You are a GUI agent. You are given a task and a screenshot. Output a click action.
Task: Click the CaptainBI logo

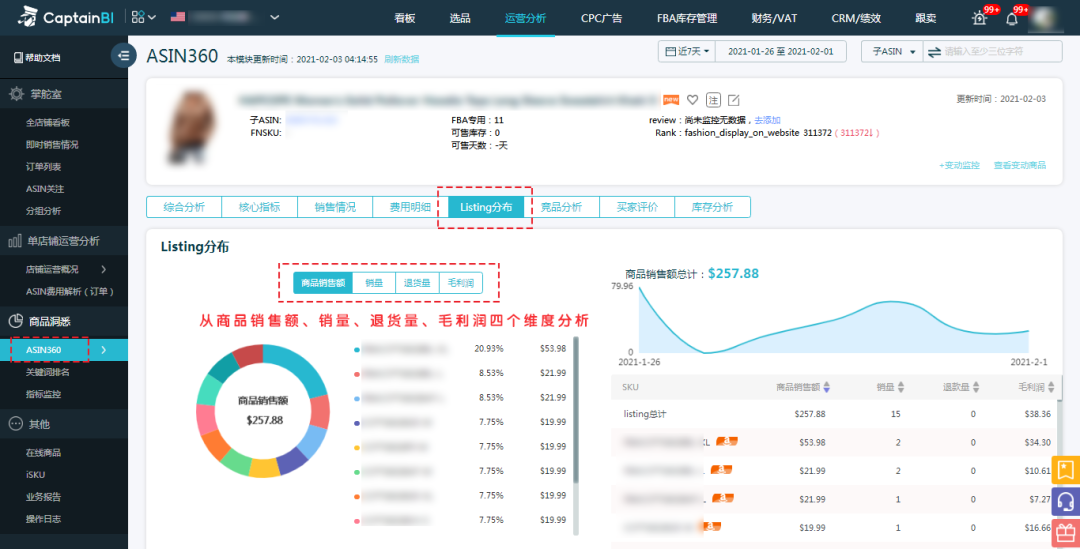66,17
